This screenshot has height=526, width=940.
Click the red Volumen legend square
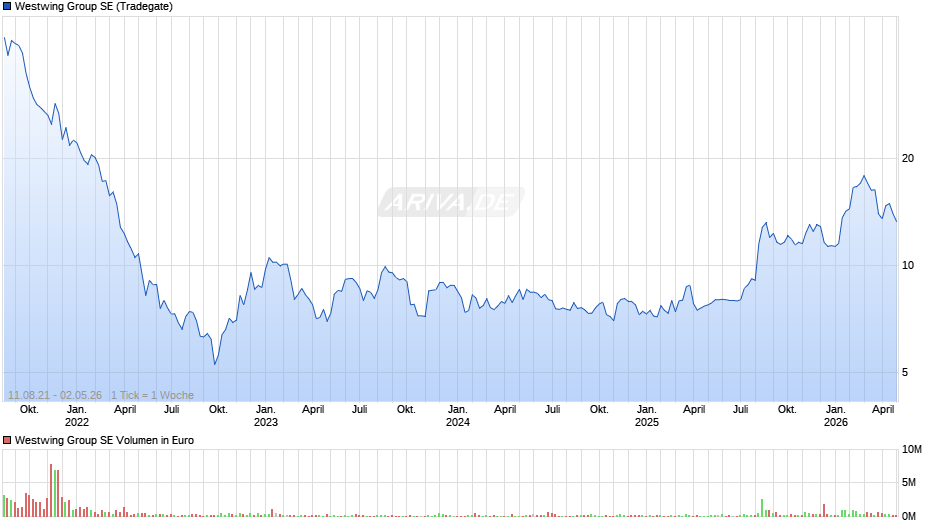tap(7, 440)
